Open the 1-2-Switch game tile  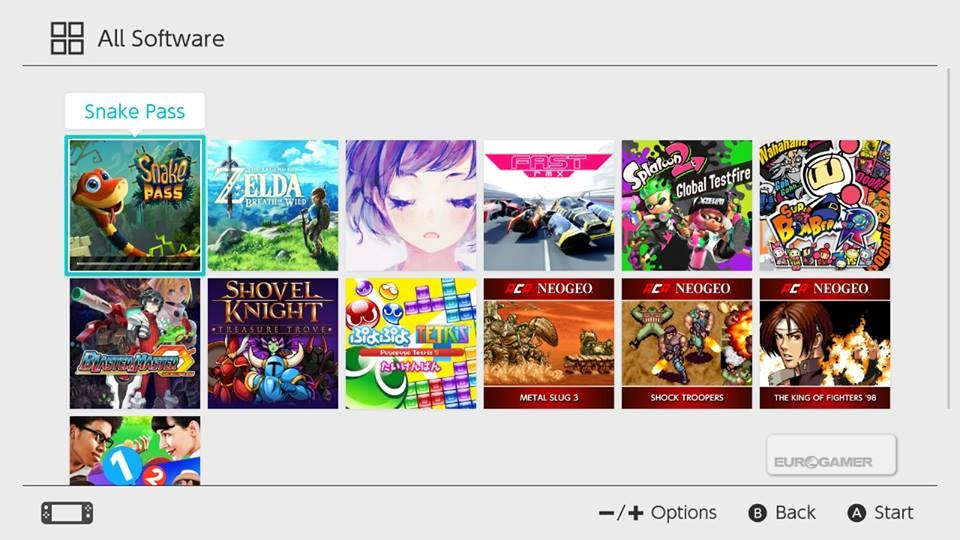click(135, 451)
